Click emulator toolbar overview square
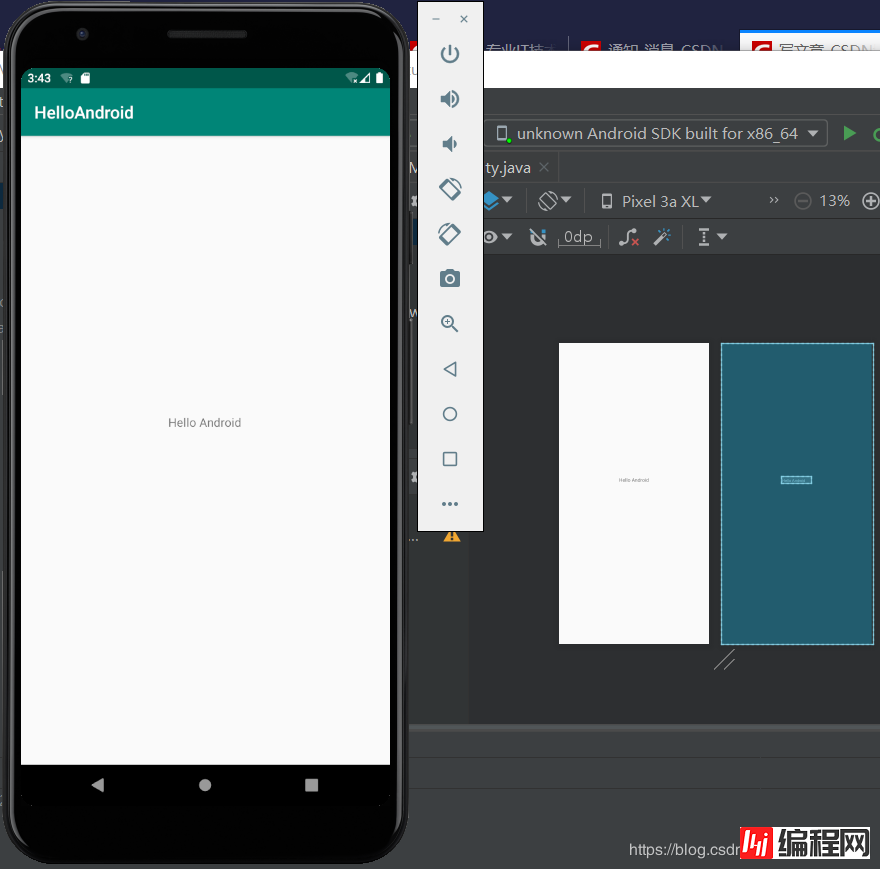 450,459
